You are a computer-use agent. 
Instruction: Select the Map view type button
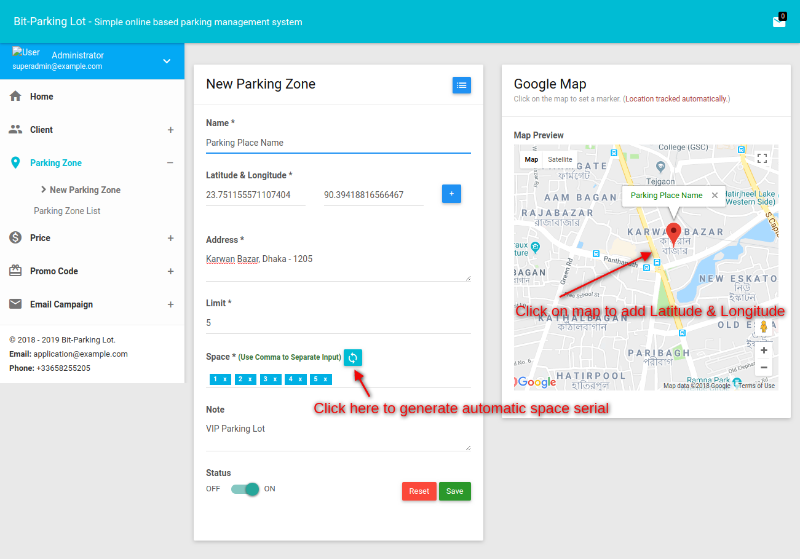(x=531, y=159)
